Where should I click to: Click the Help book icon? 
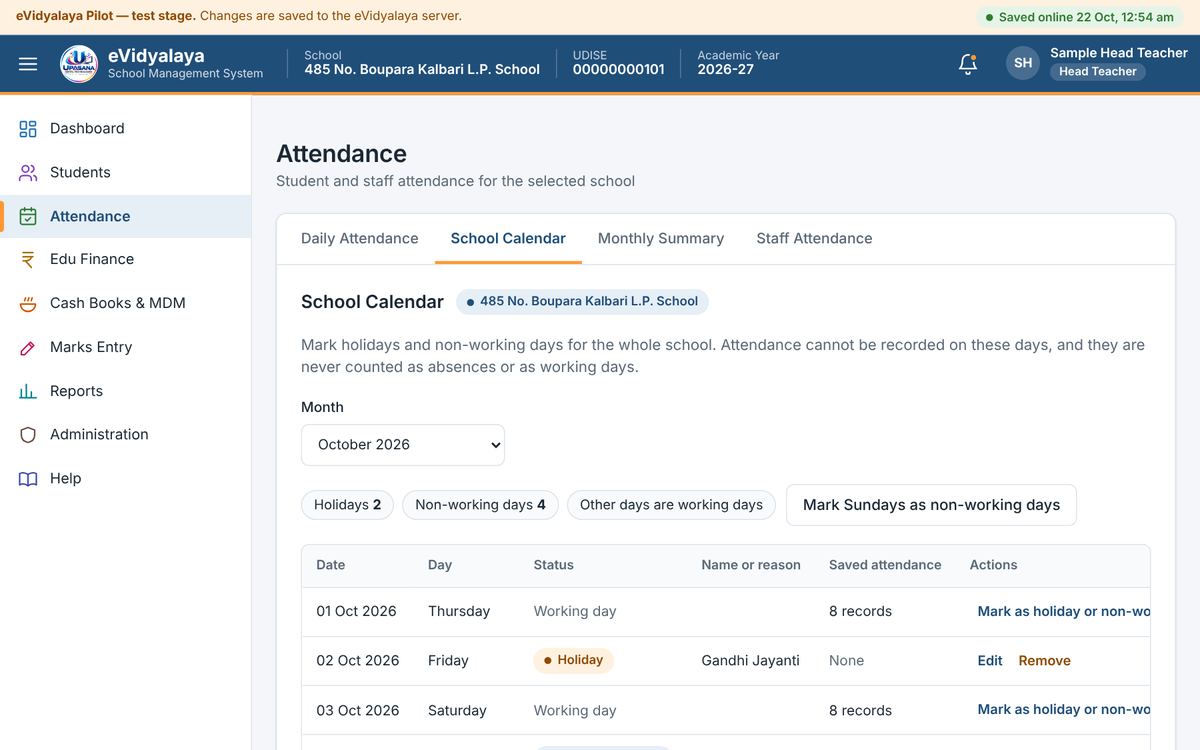pyautogui.click(x=28, y=479)
